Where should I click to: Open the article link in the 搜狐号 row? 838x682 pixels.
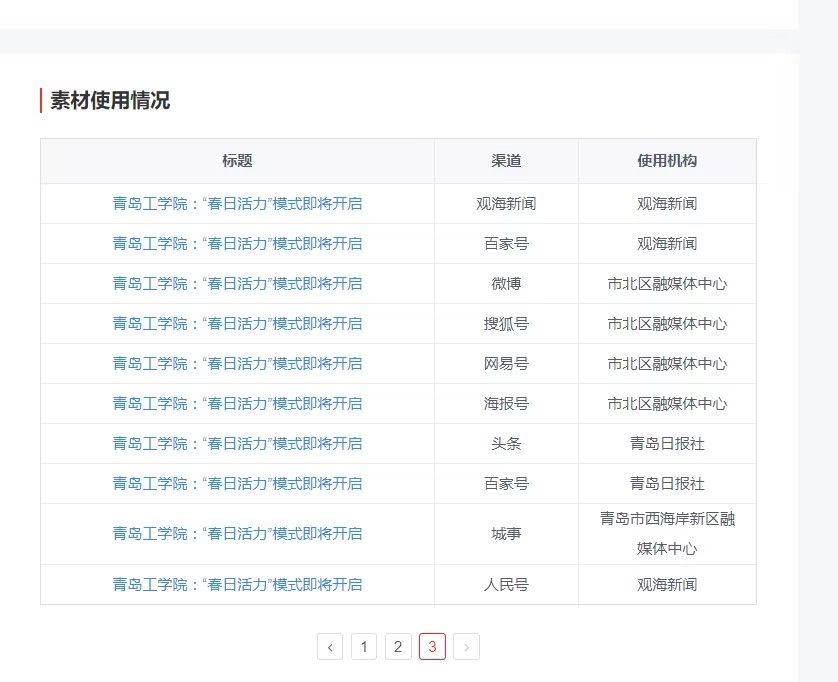coord(237,324)
